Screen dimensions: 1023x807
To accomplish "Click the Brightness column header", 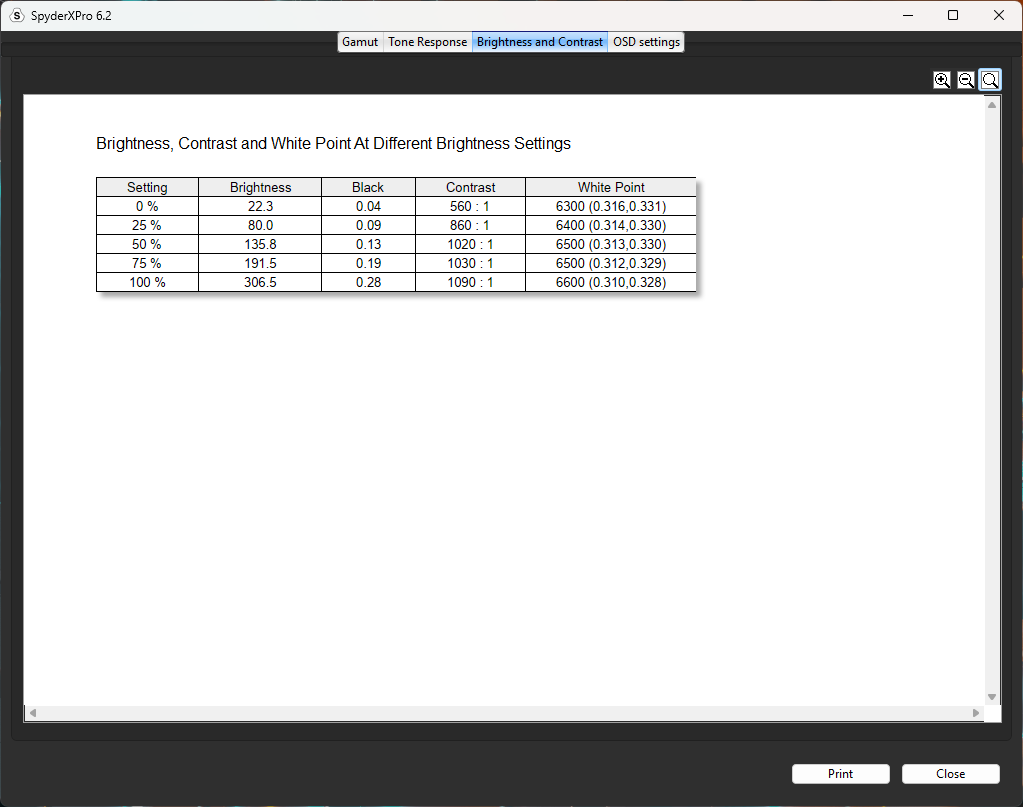I will [260, 187].
